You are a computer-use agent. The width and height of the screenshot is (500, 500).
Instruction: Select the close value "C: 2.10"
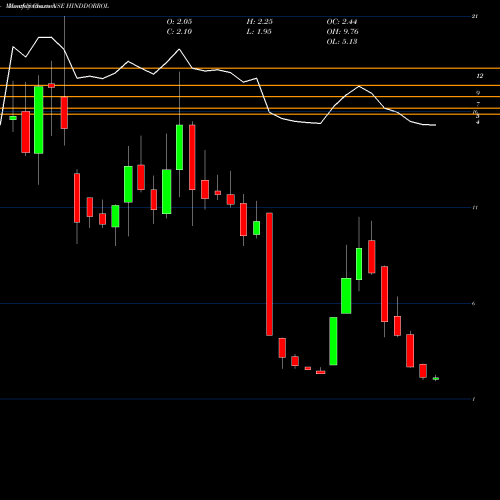coord(179,32)
